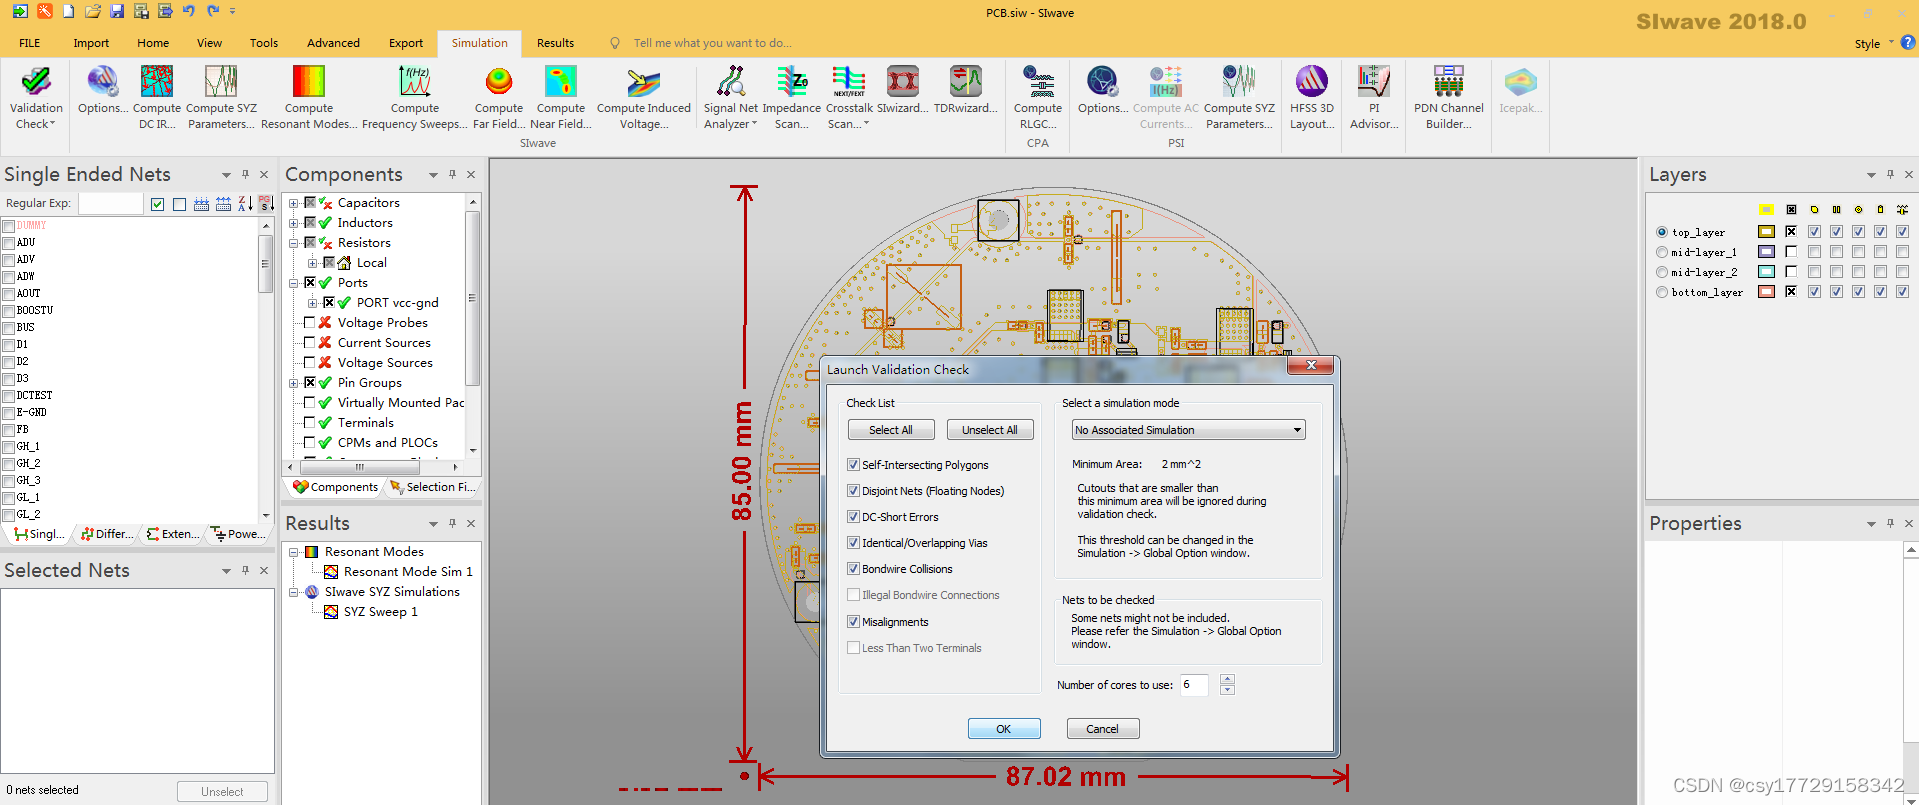1919x805 pixels.
Task: Launch Compute DC IR simulation
Action: [157, 98]
